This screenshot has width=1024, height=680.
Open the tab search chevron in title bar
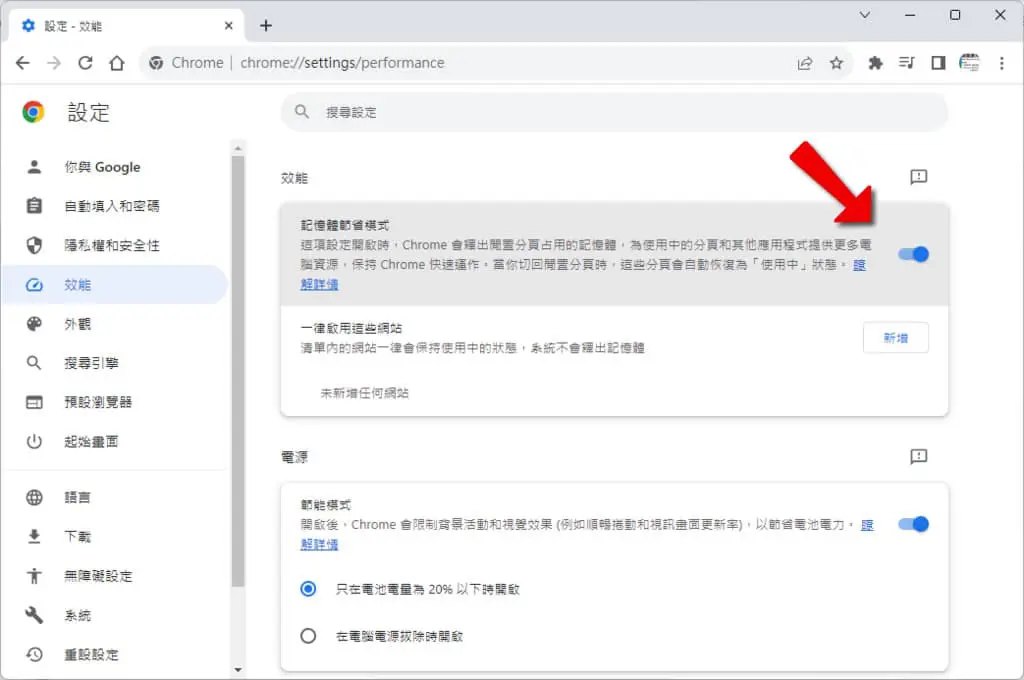click(x=865, y=14)
